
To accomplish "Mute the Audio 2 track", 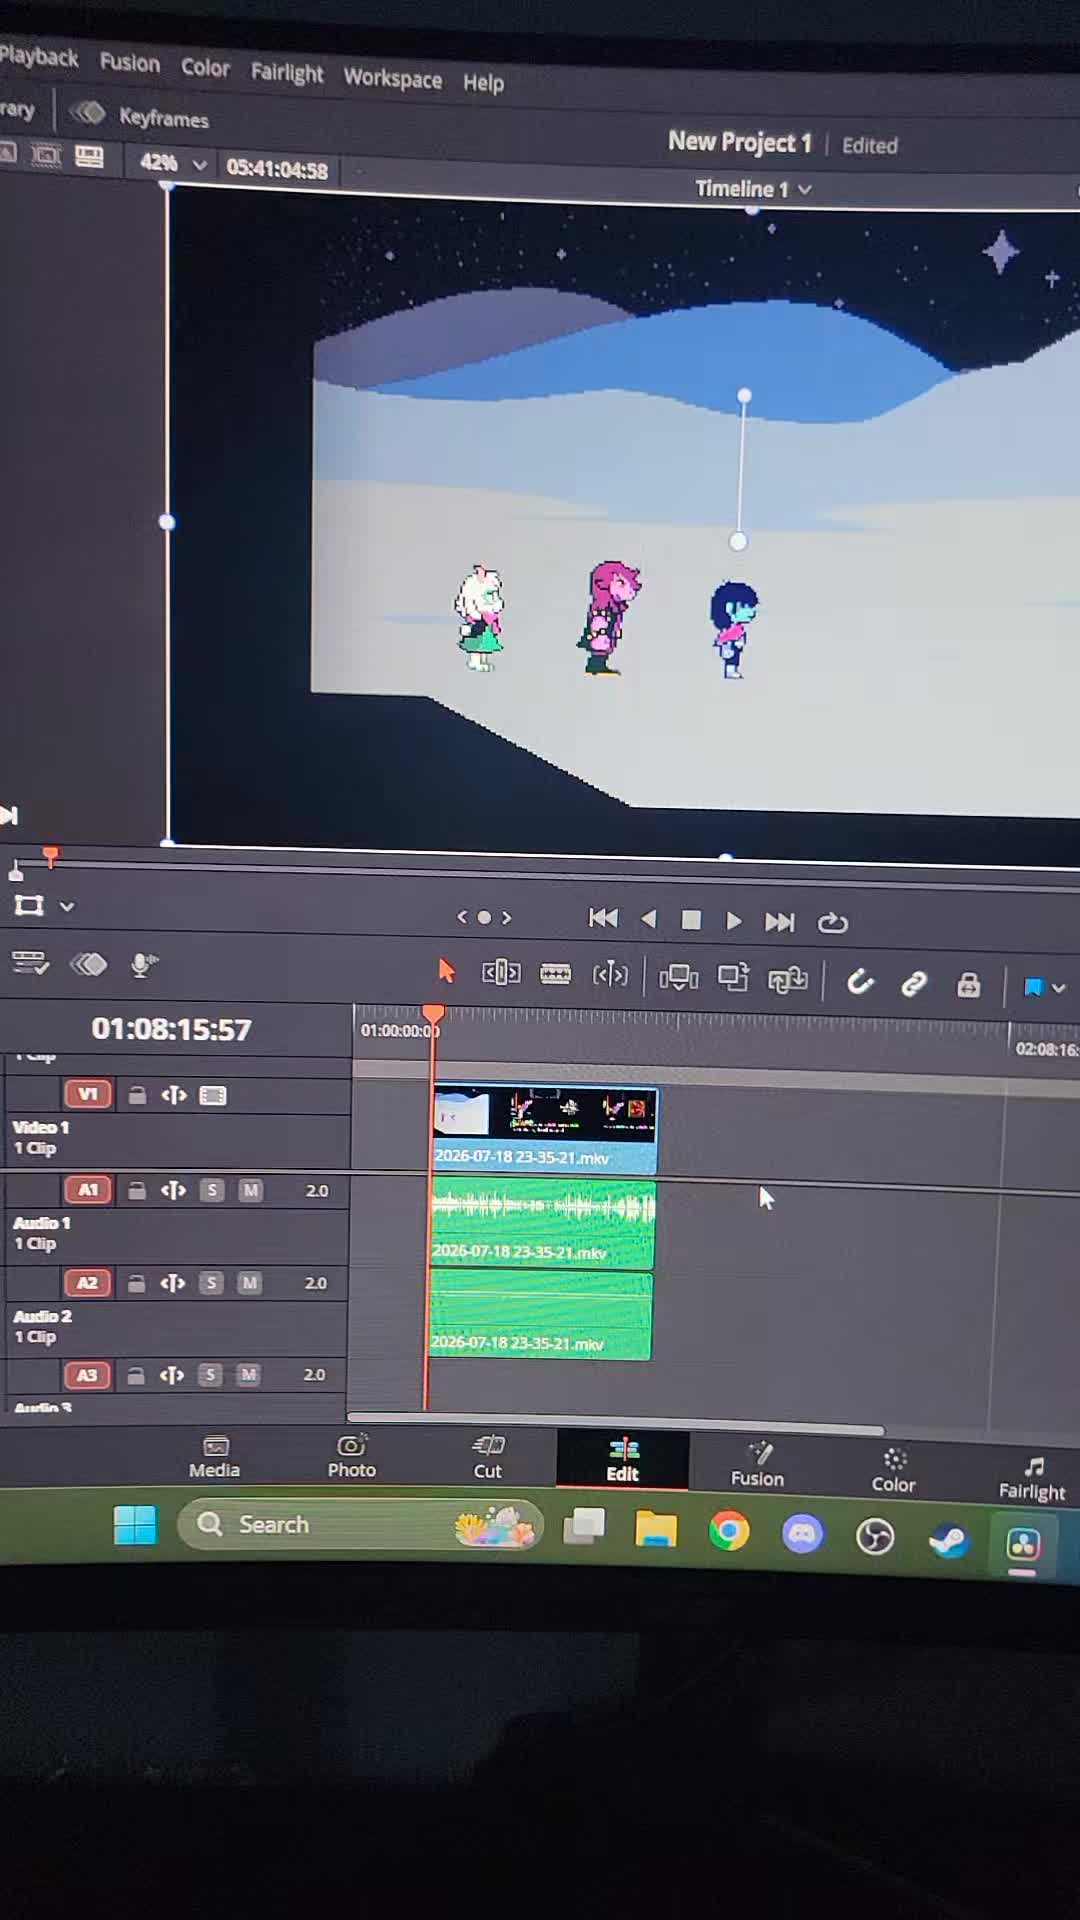I will pos(249,1283).
